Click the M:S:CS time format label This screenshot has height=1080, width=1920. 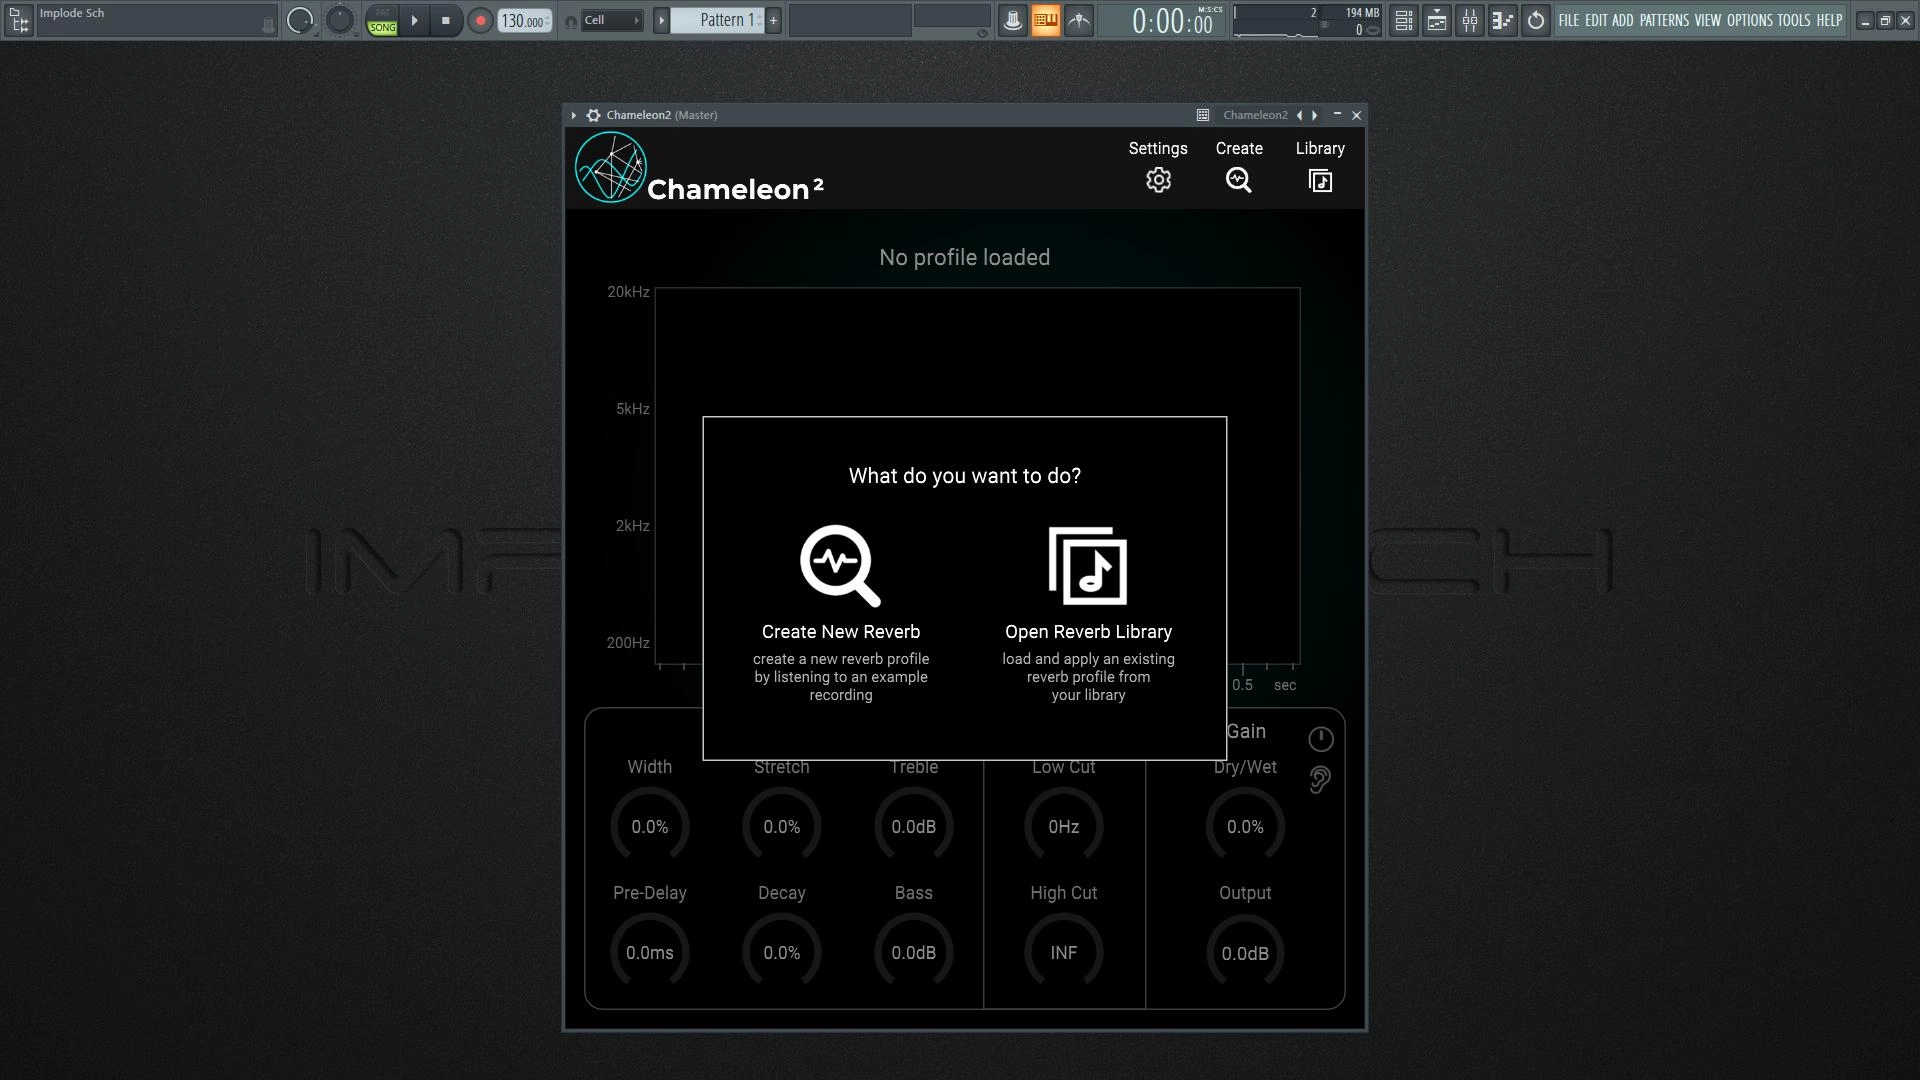pyautogui.click(x=1210, y=10)
